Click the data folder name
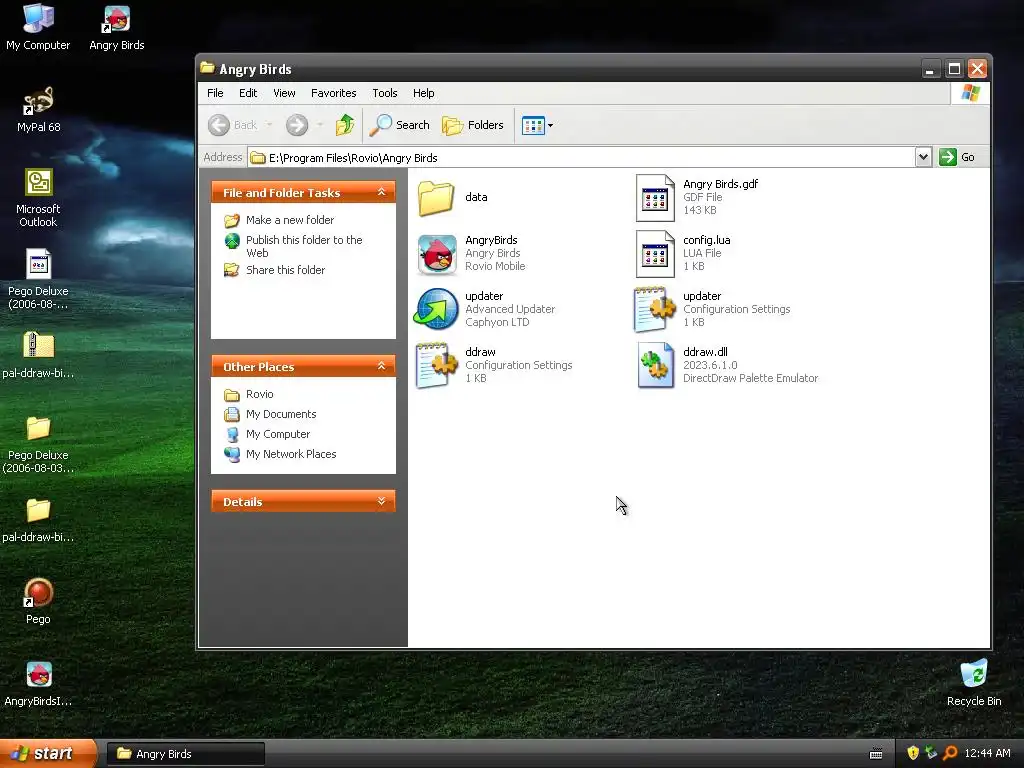 click(476, 197)
